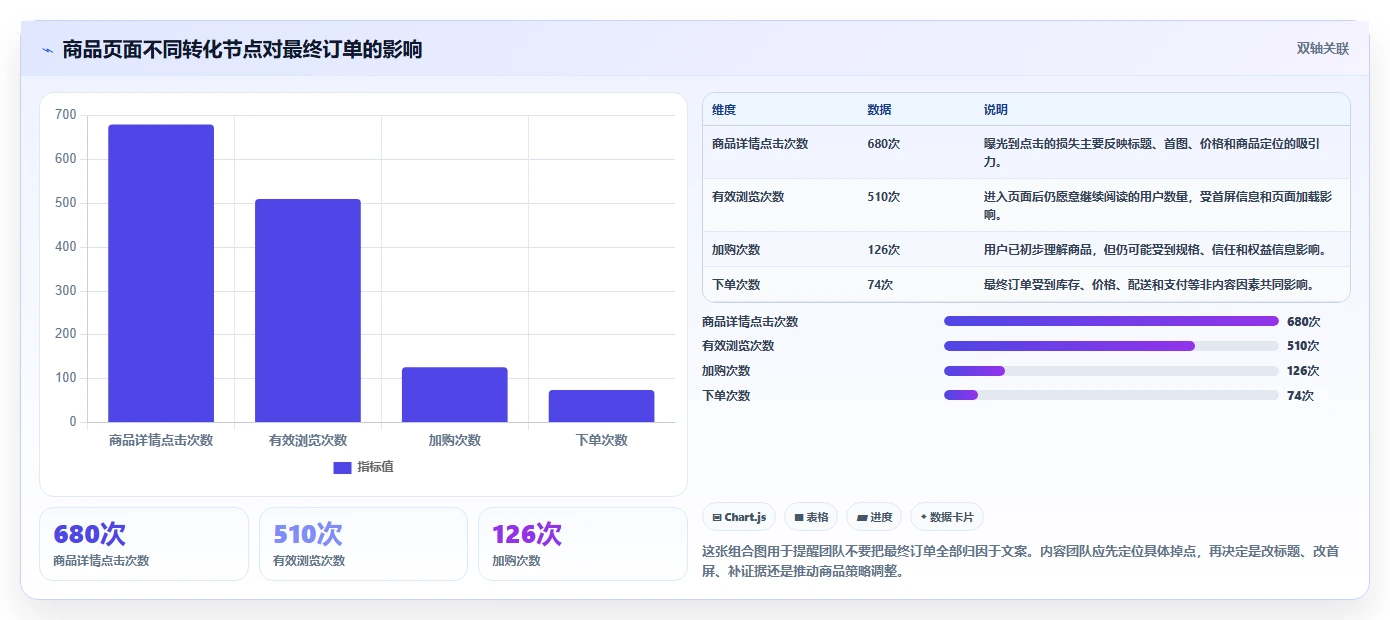The width and height of the screenshot is (1390, 620).
Task: Click the dashboard title 商品页面不同转化节点对最终订单的影响
Action: (x=242, y=49)
